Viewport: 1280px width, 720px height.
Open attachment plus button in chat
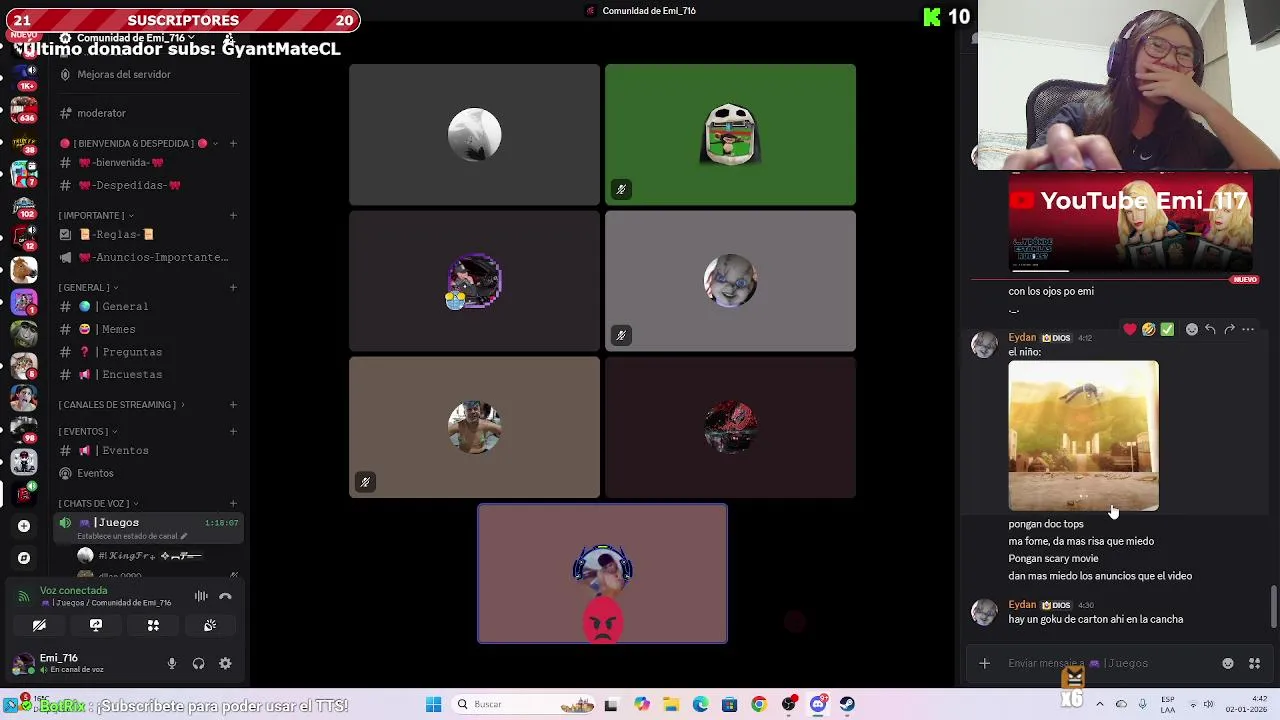click(x=984, y=663)
